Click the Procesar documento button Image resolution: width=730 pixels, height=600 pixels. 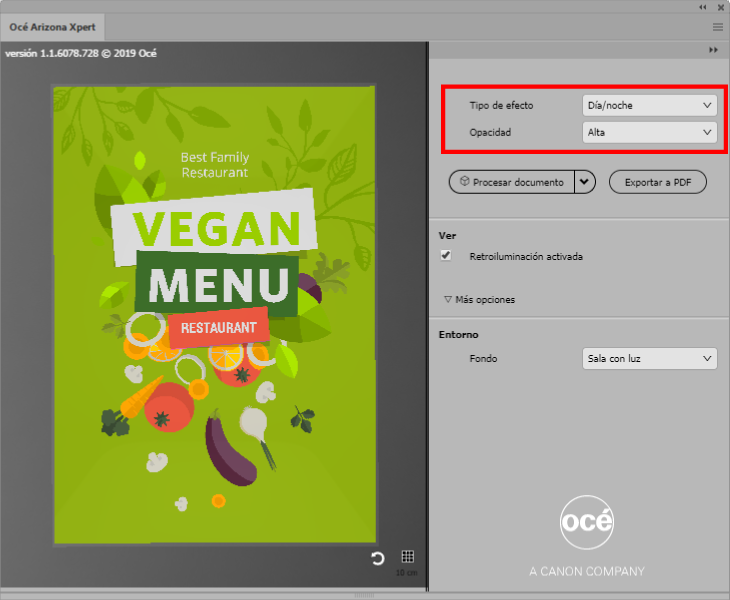pyautogui.click(x=512, y=182)
